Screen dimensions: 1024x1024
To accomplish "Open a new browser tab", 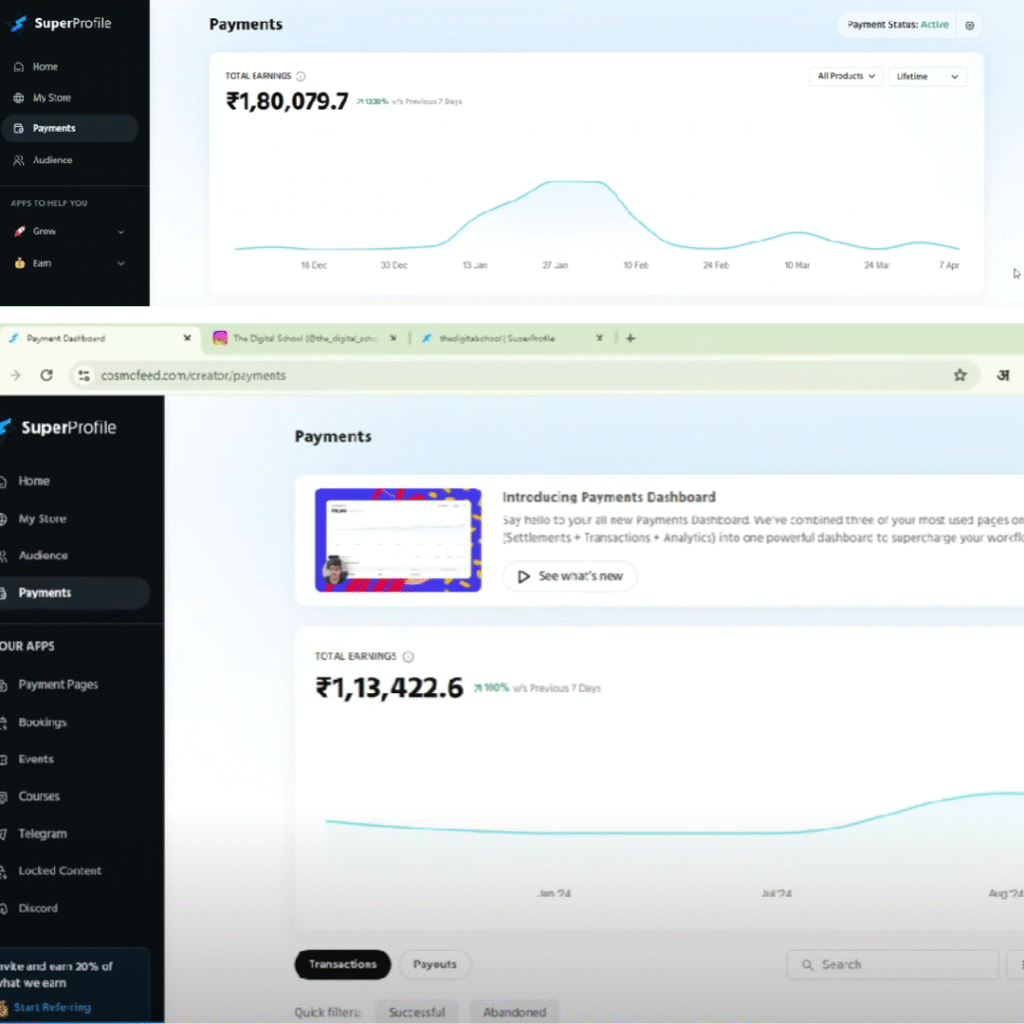I will pos(630,338).
